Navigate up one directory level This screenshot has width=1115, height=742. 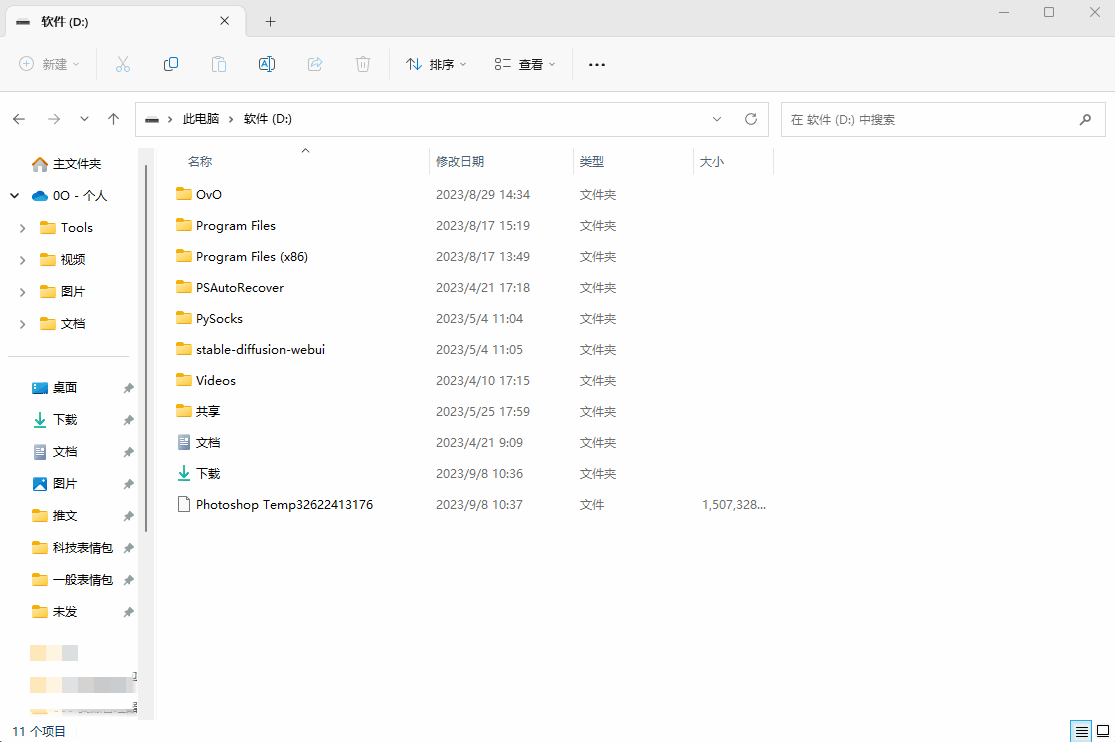(x=114, y=119)
